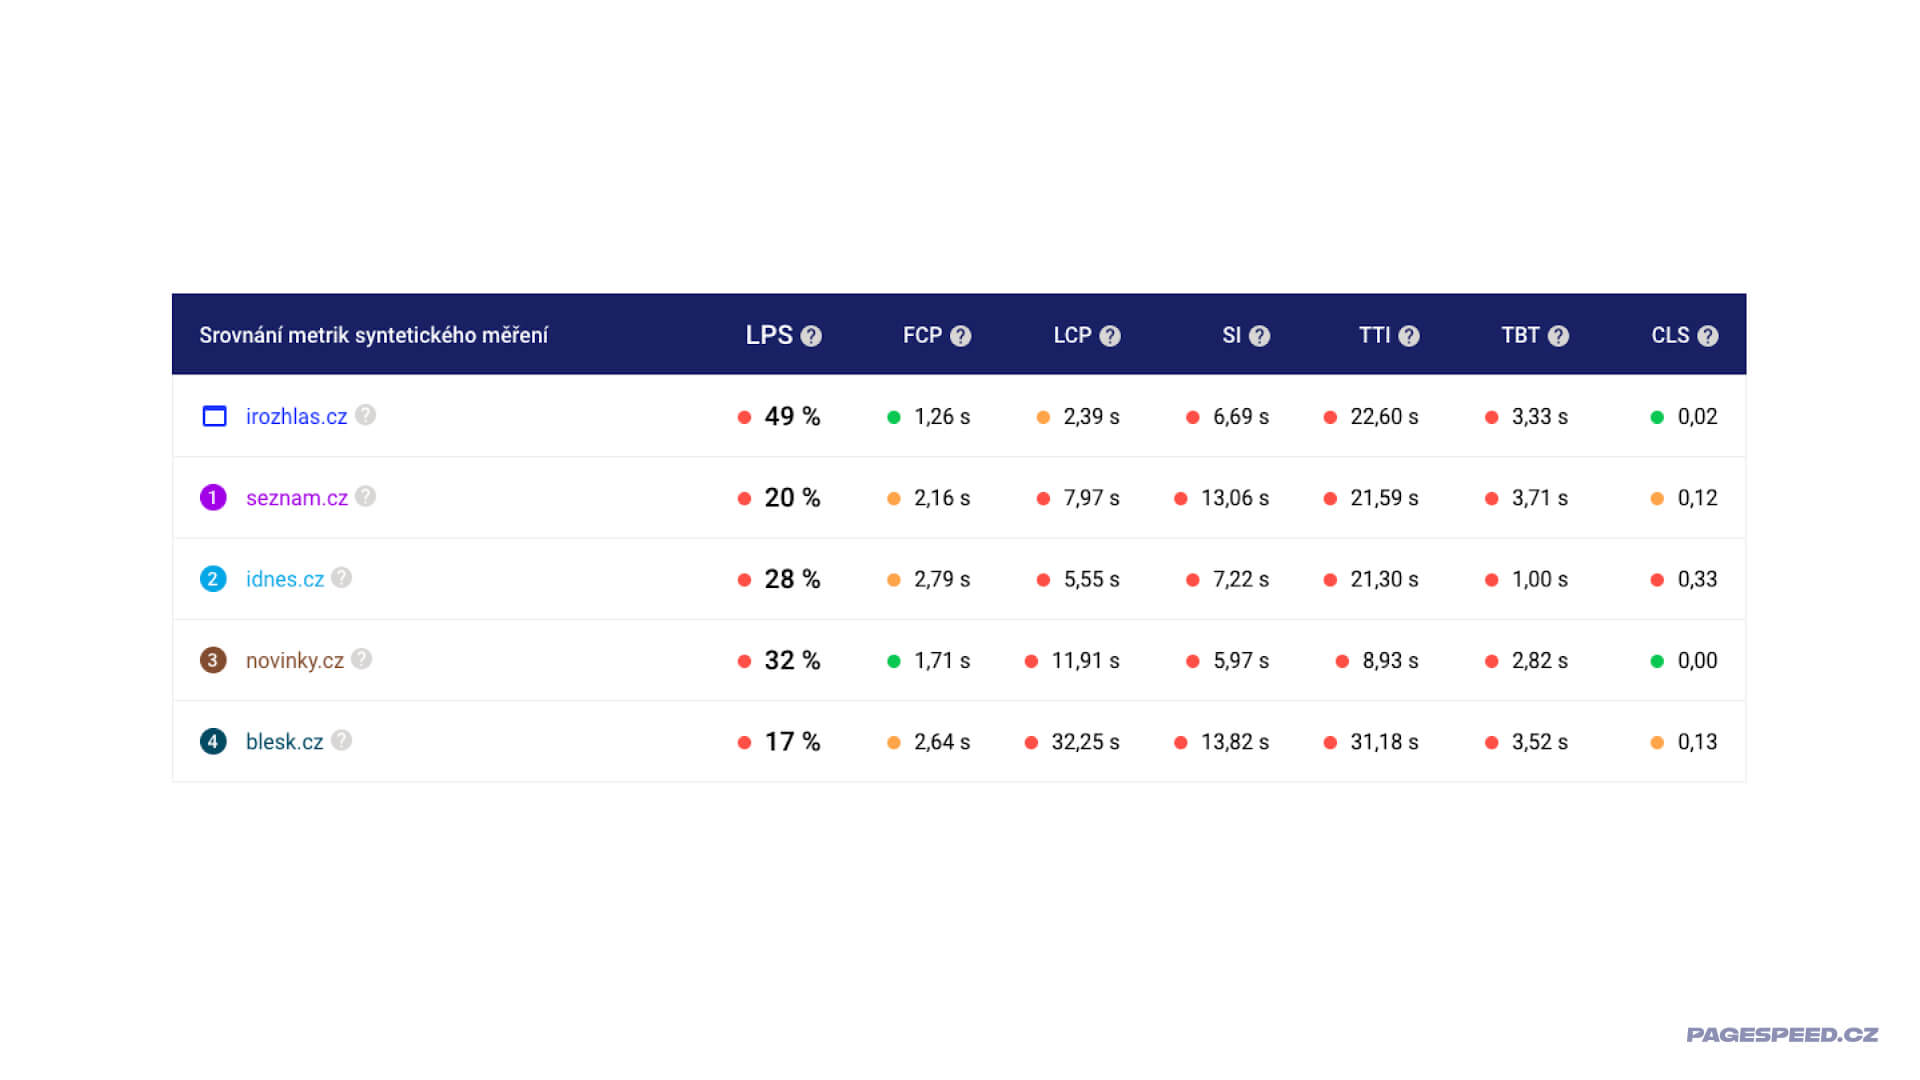
Task: Open the irozhlas.cz link
Action: pos(296,417)
